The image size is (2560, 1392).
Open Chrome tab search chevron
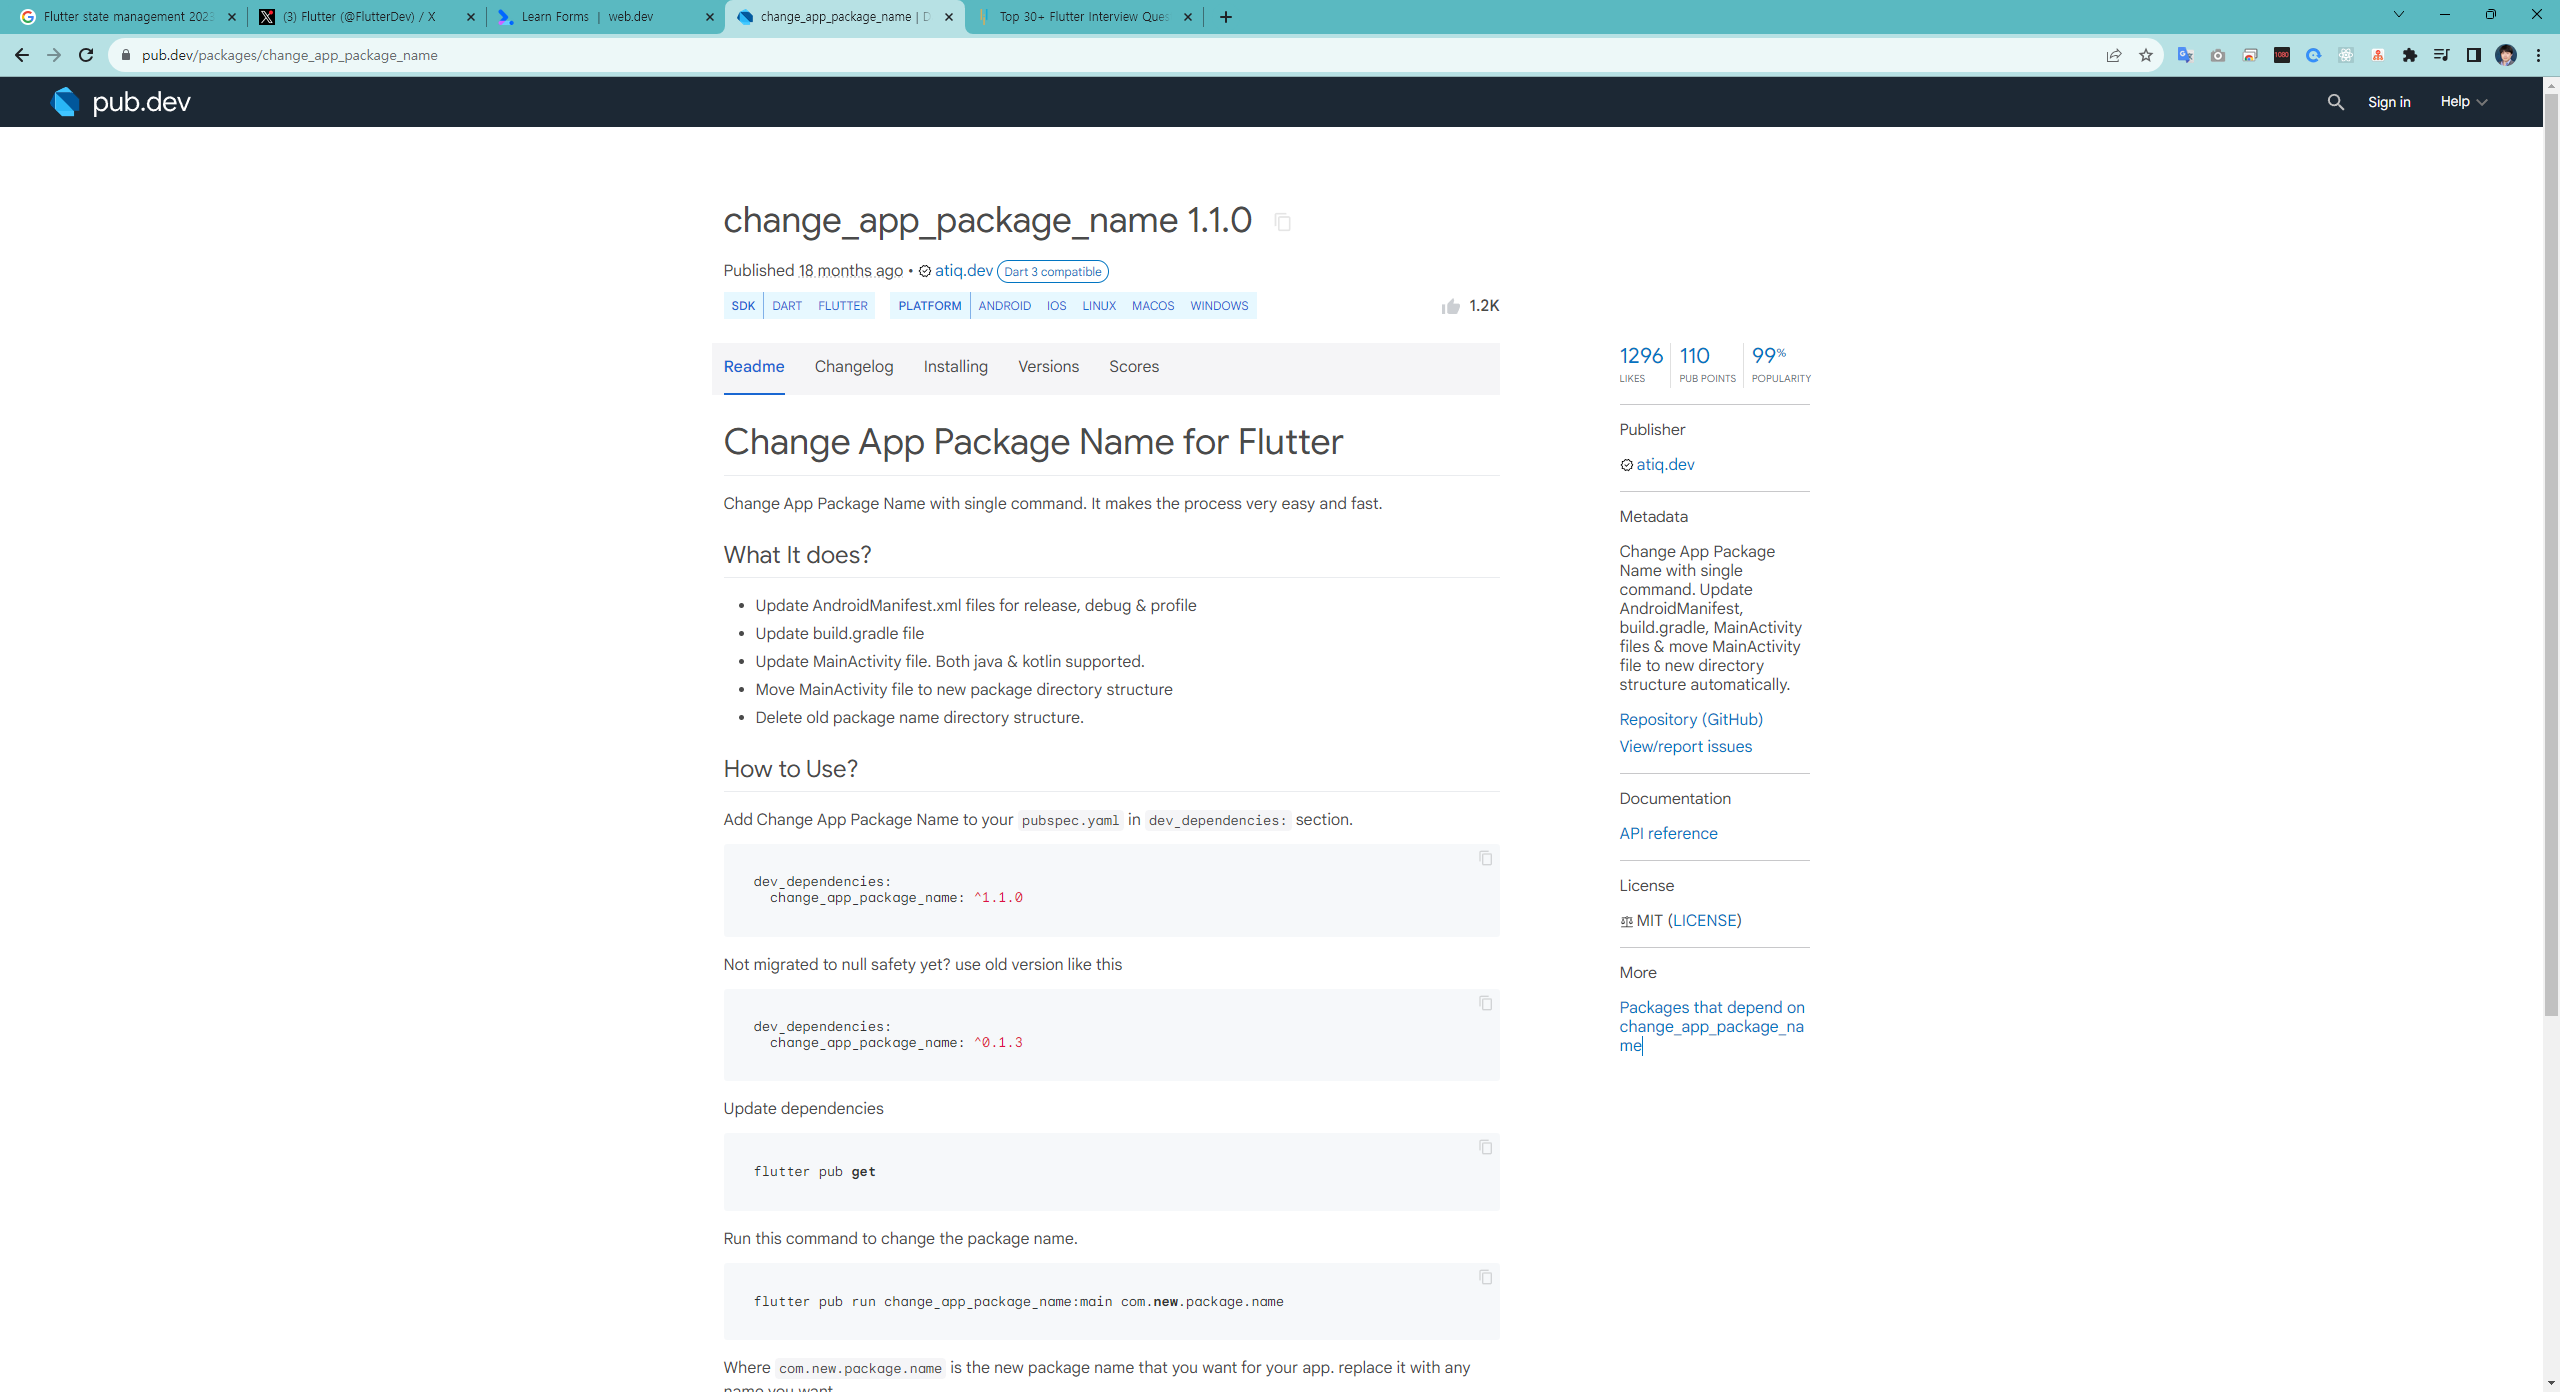pos(2398,15)
